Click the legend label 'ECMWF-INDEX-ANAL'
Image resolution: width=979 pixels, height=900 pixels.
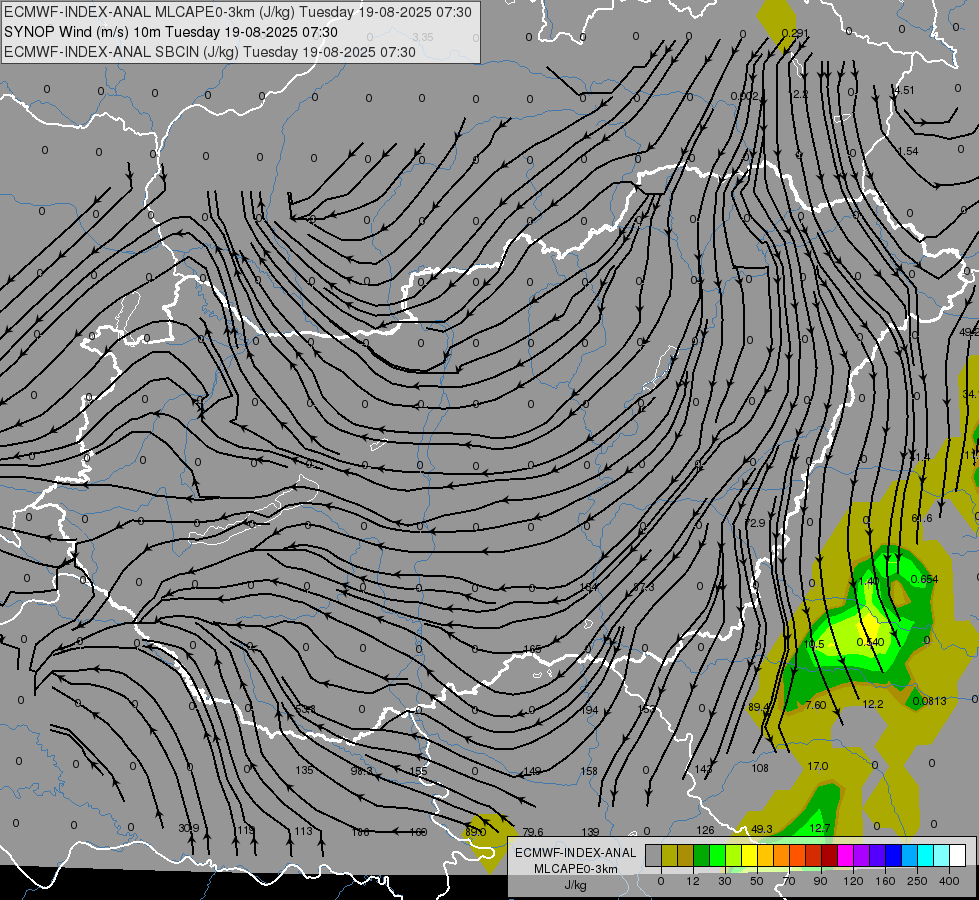click(576, 853)
